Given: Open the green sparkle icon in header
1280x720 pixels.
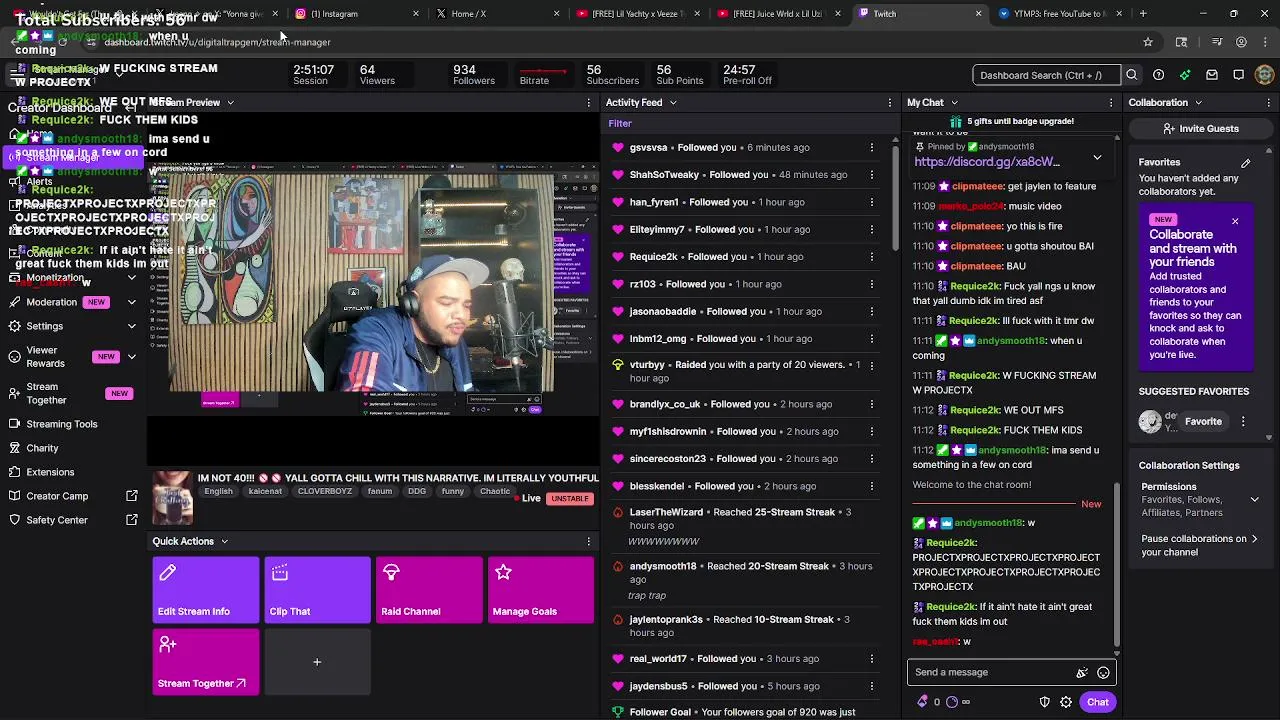Looking at the screenshot, I should coord(1185,75).
